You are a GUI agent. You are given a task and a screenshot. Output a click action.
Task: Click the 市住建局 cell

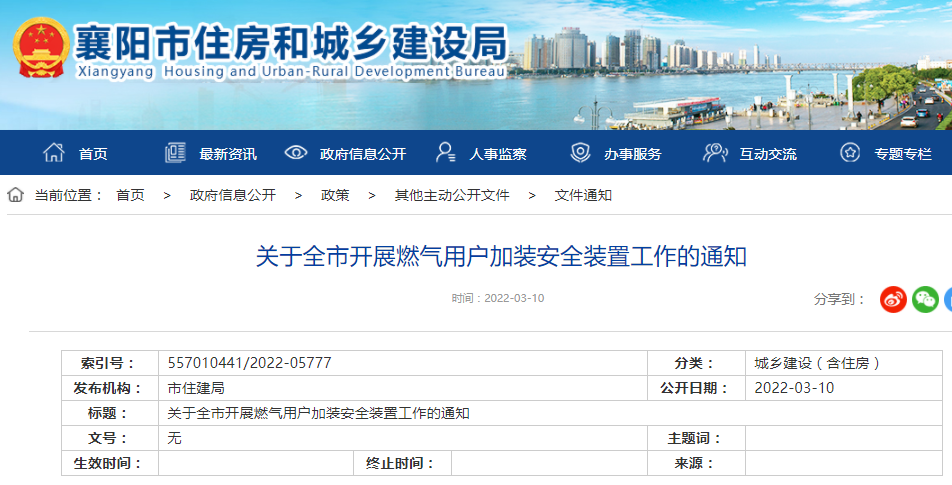click(403, 388)
